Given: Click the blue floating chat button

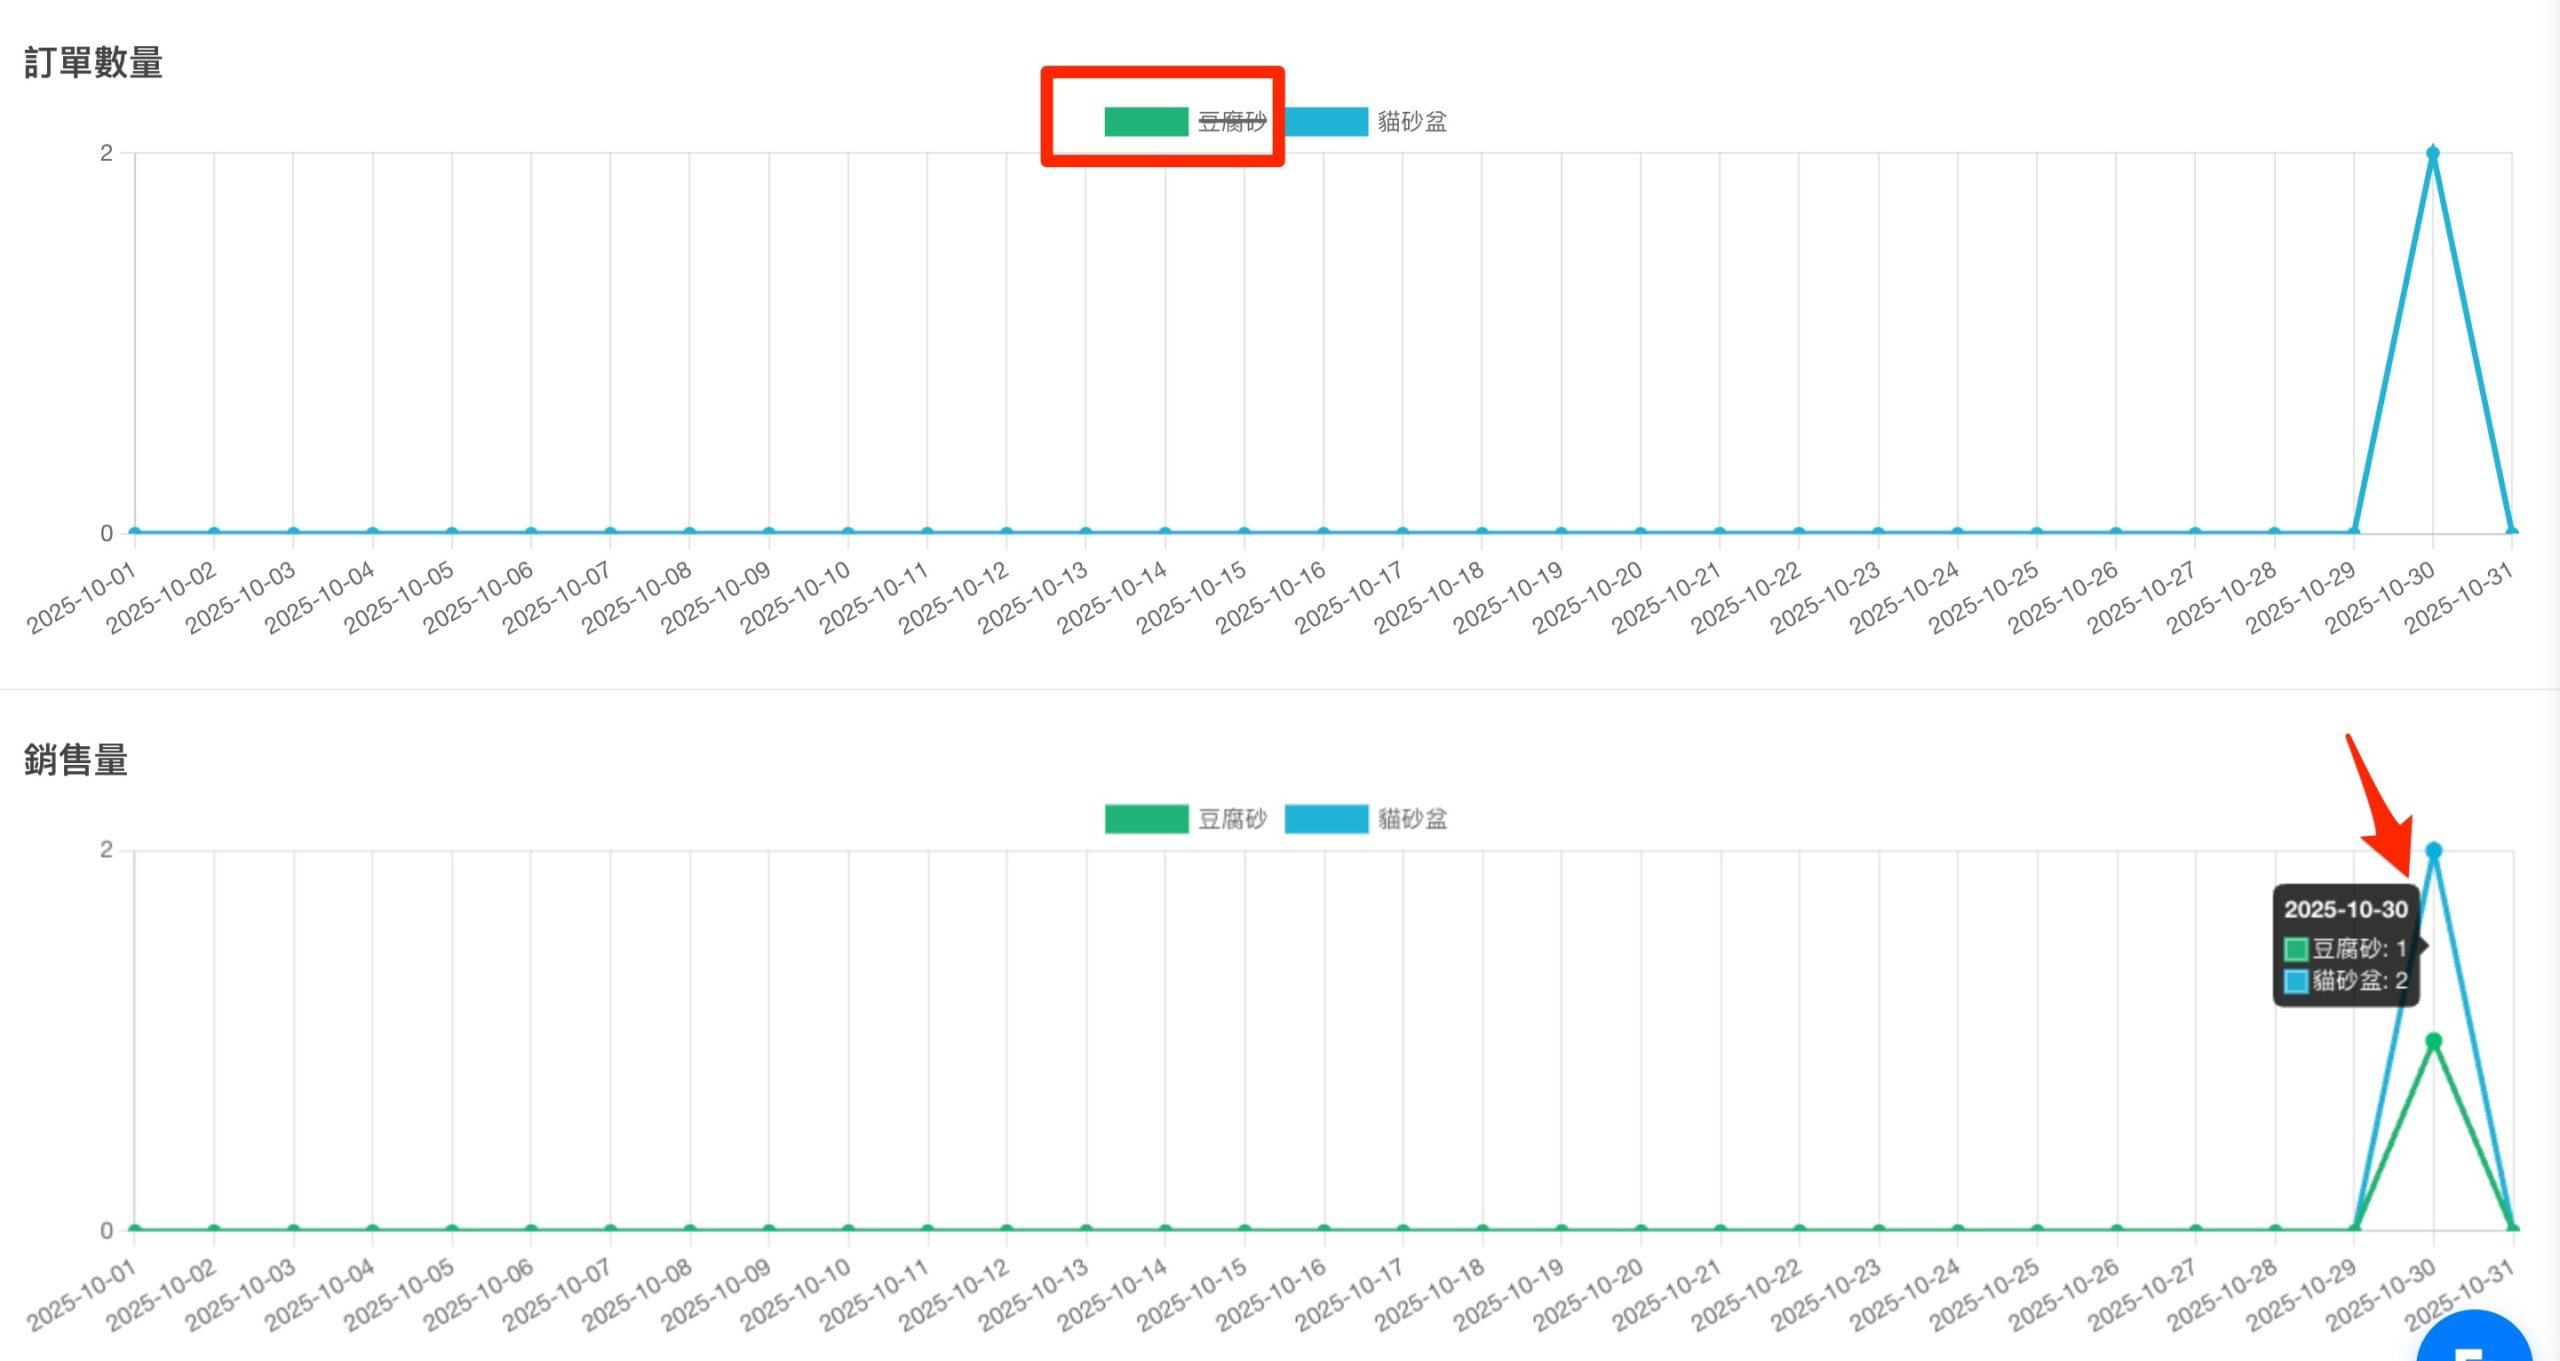Looking at the screenshot, I should (2474, 1342).
